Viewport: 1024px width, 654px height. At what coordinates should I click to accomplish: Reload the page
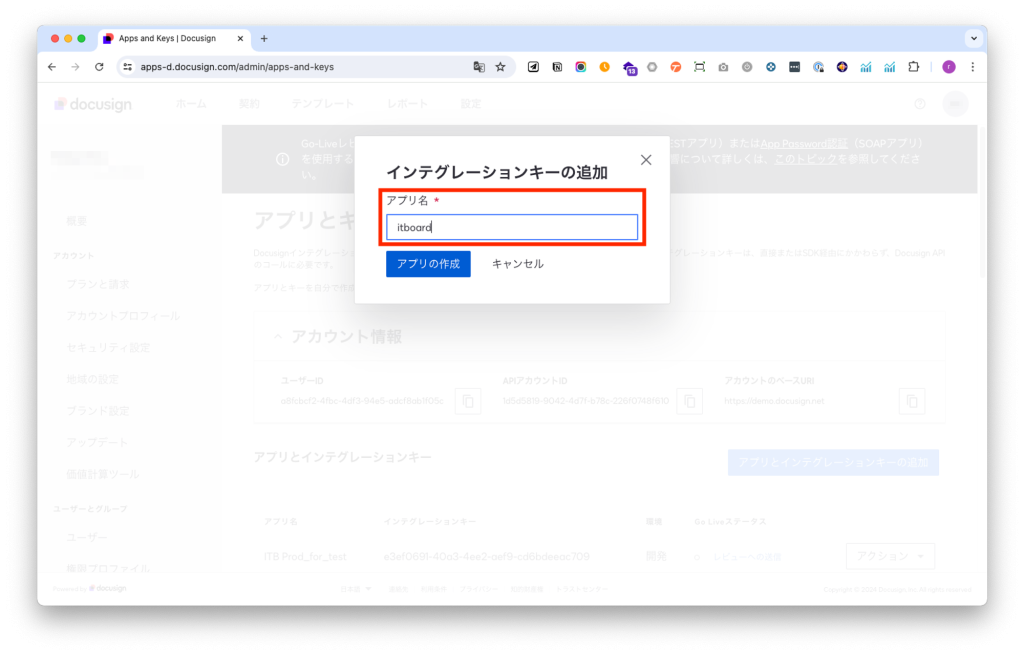click(99, 67)
